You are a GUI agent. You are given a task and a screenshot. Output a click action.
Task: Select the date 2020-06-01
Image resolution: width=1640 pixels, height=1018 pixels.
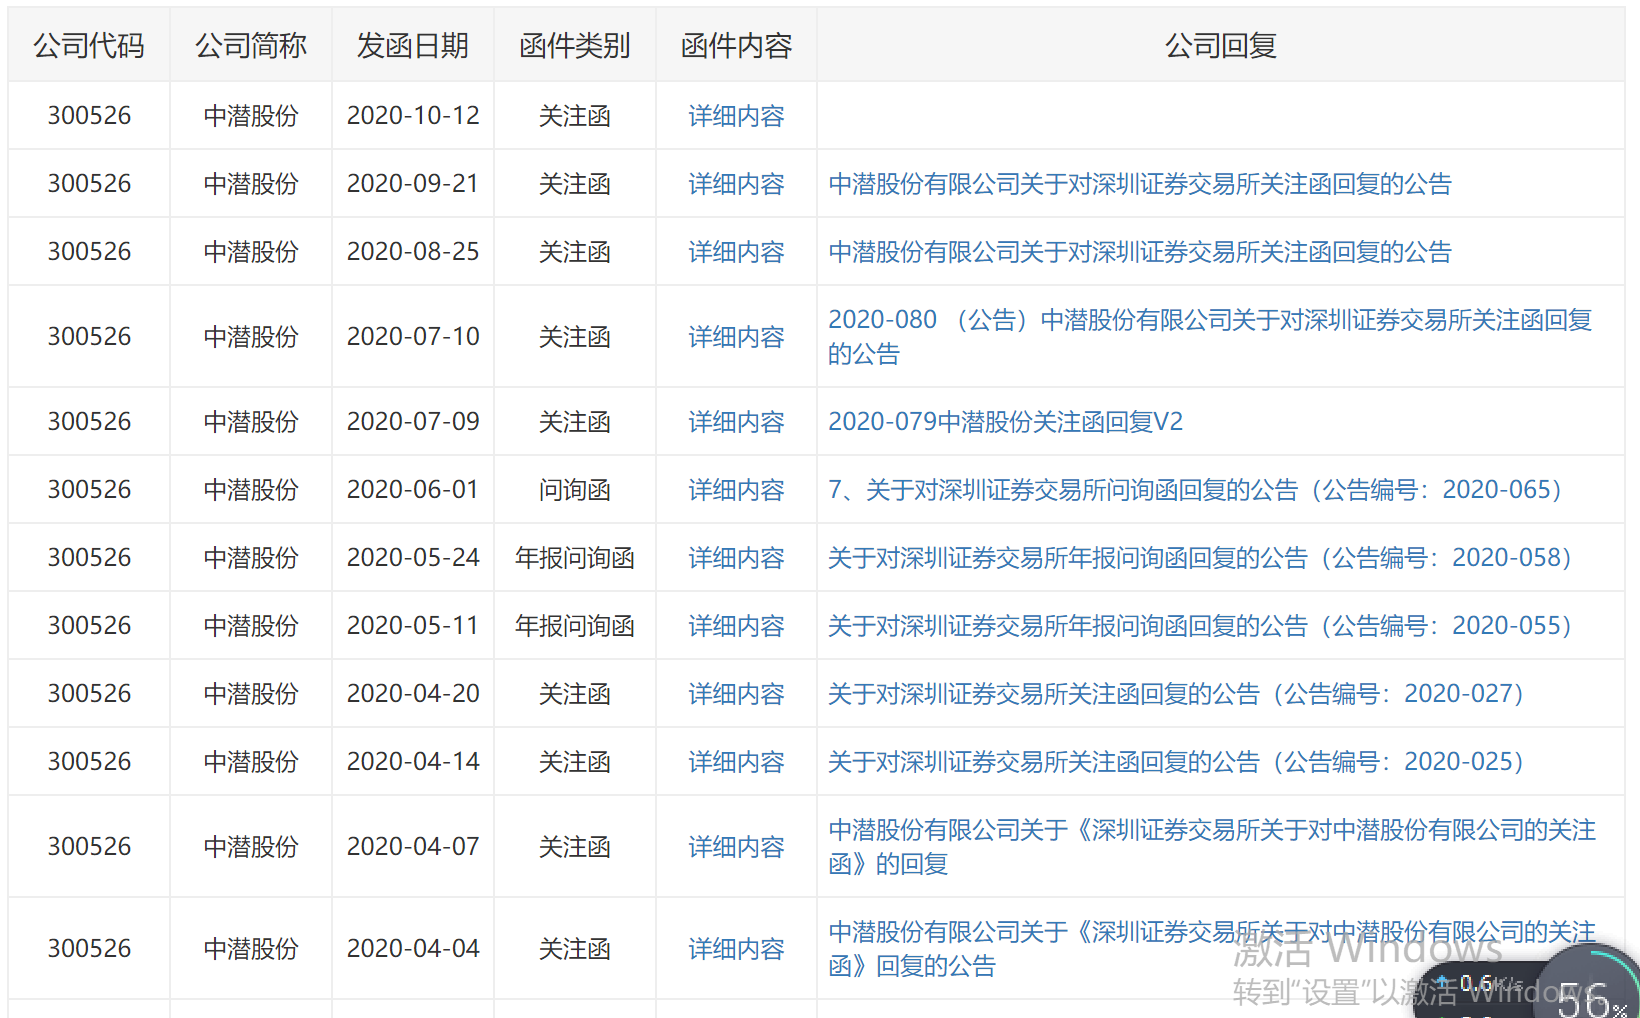(413, 490)
